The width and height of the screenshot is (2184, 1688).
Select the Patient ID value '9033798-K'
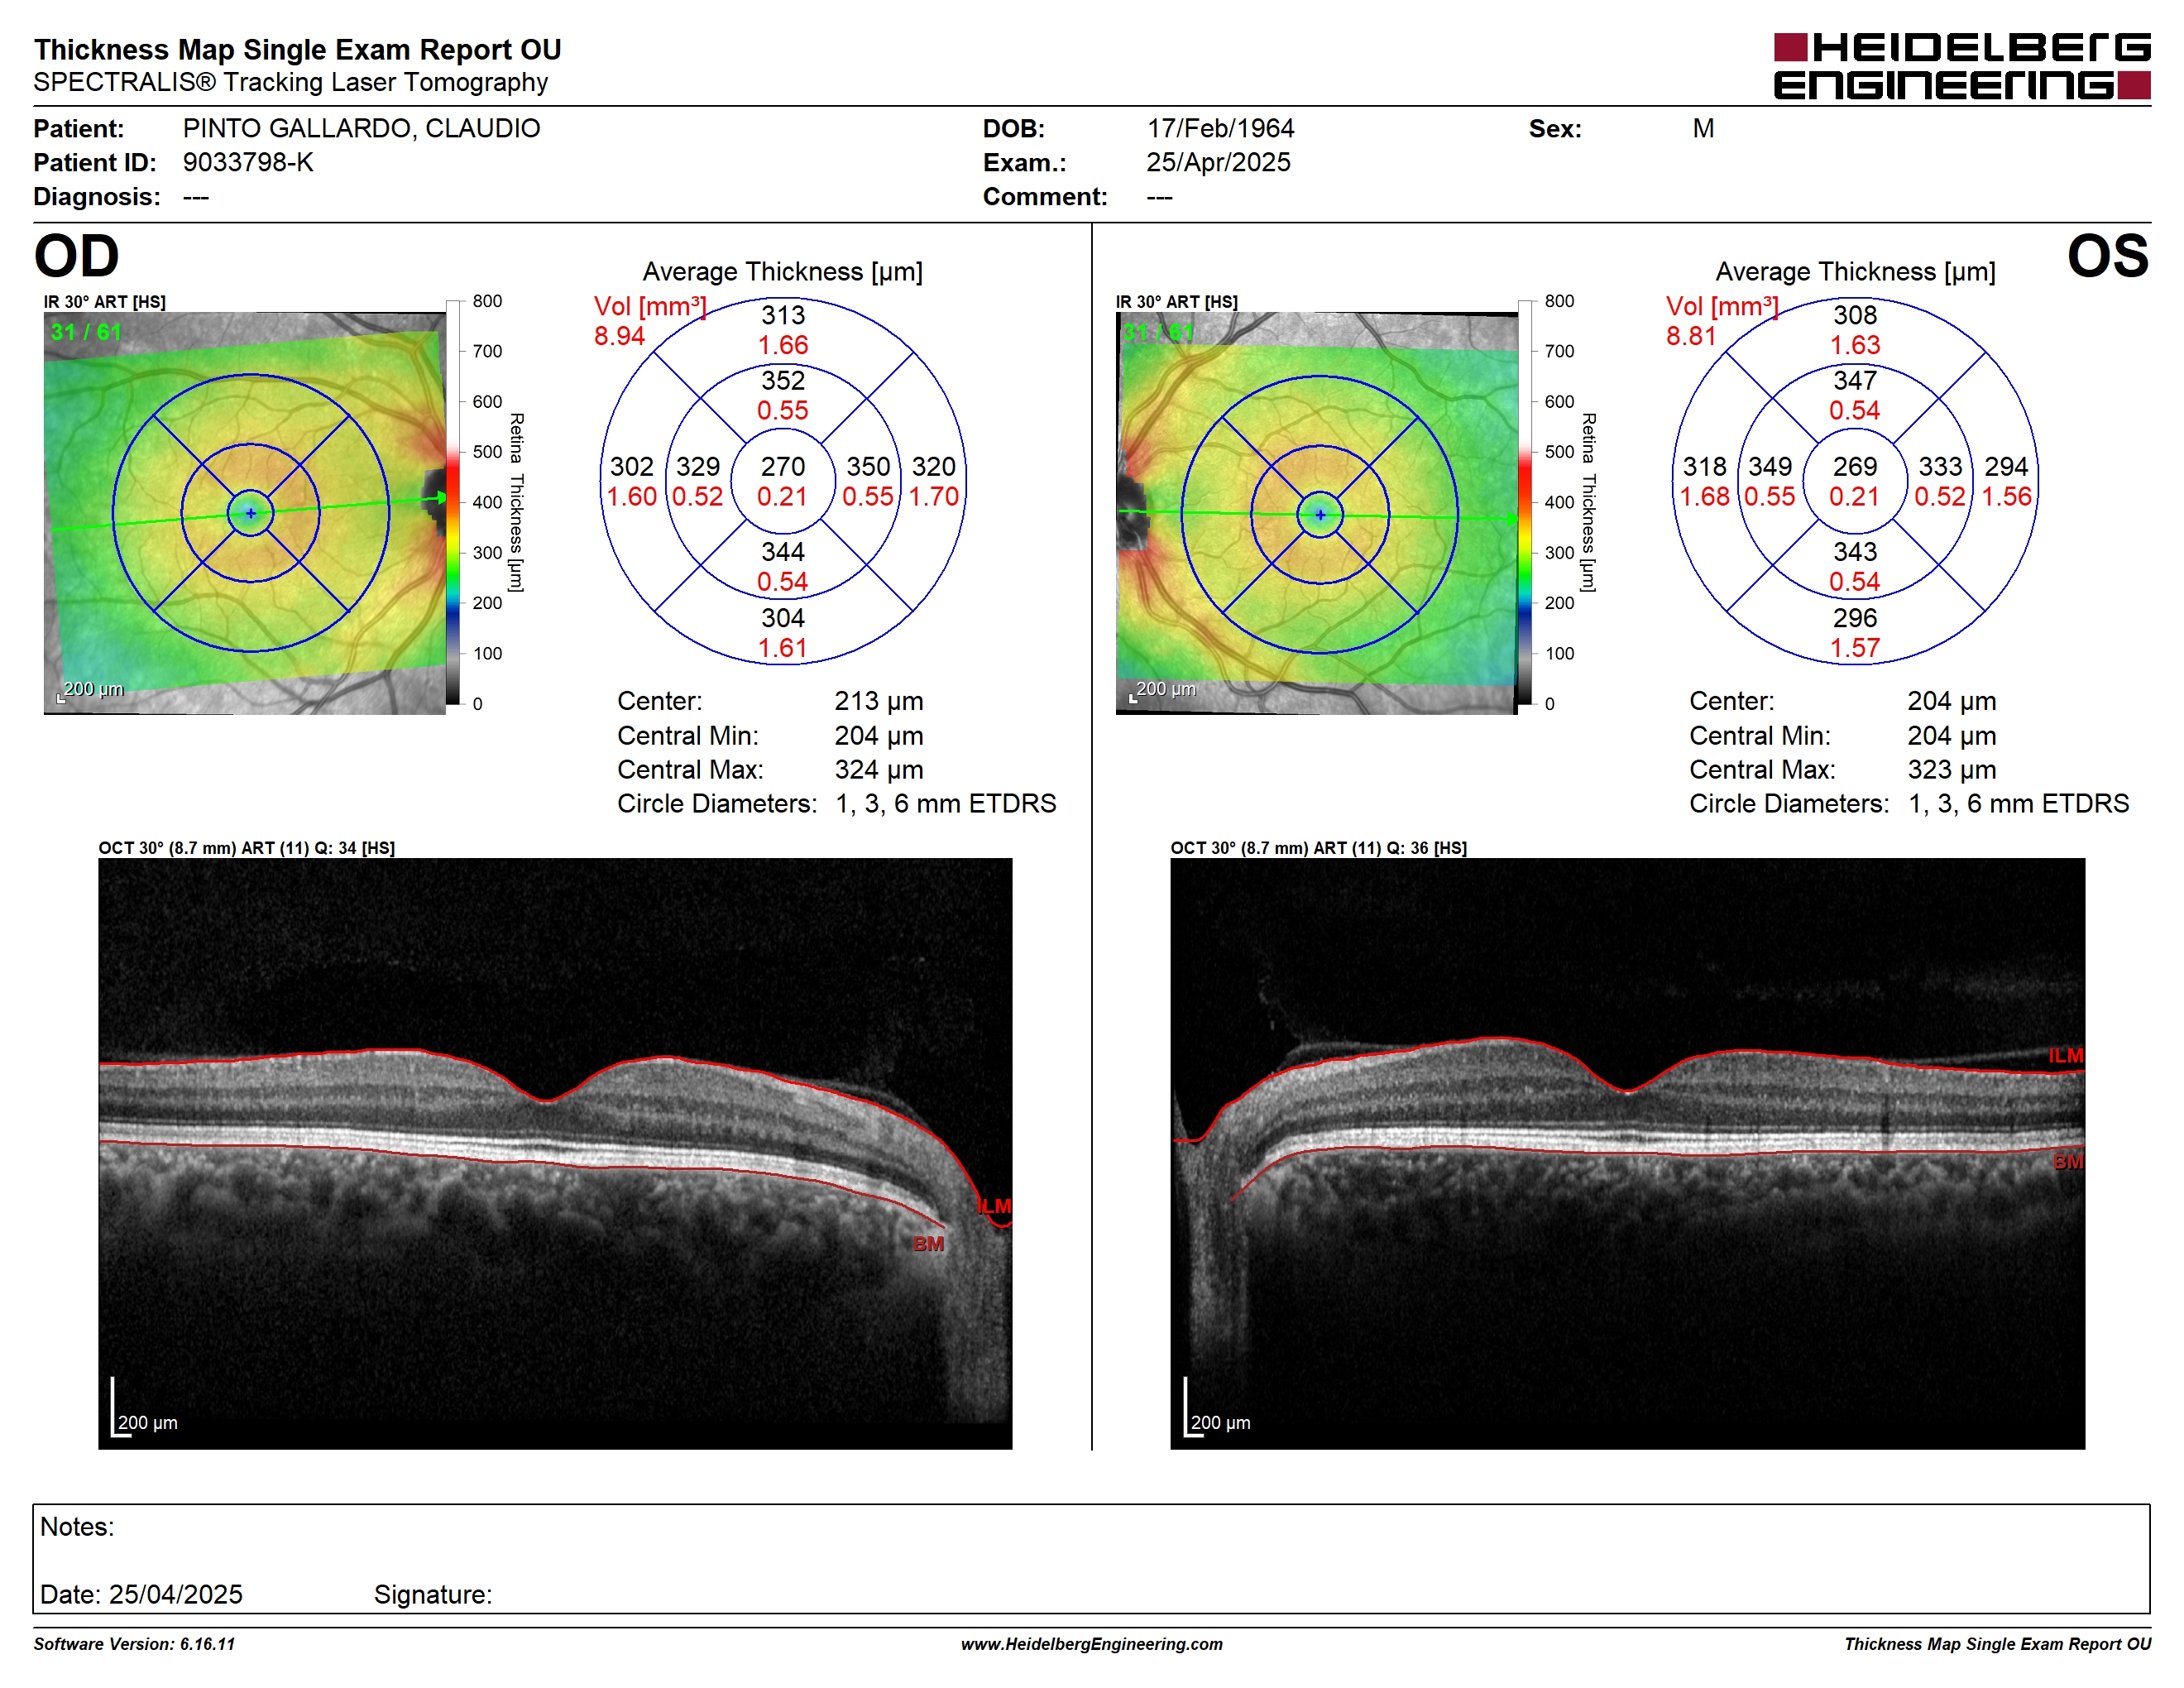tap(248, 162)
